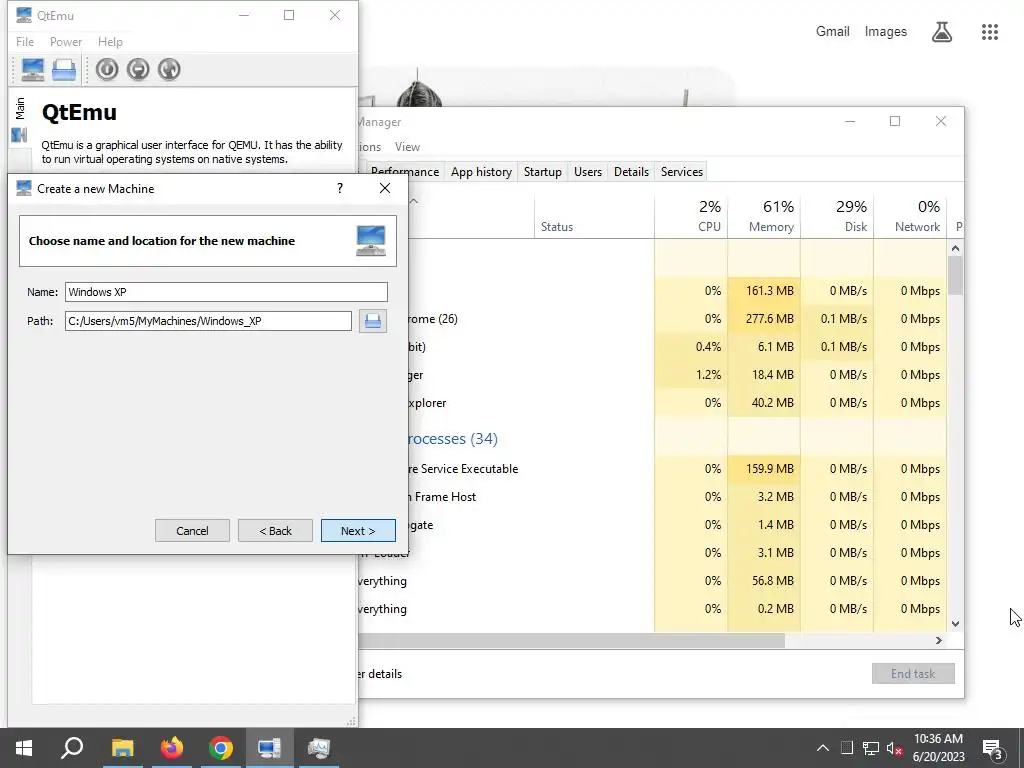Image resolution: width=1024 pixels, height=768 pixels.
Task: Open the View menu in Task Manager
Action: (408, 147)
